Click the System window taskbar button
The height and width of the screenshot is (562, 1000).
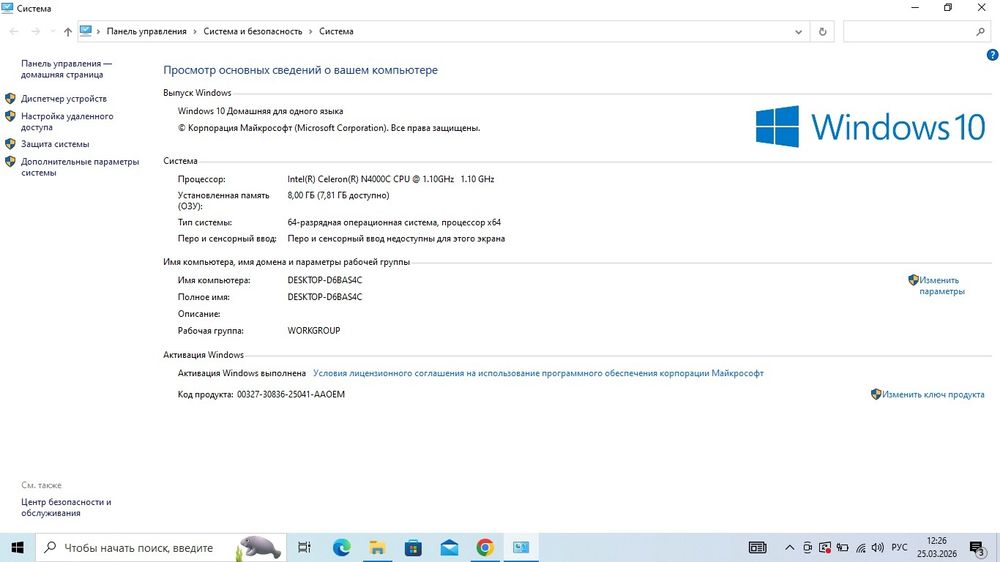(x=521, y=547)
